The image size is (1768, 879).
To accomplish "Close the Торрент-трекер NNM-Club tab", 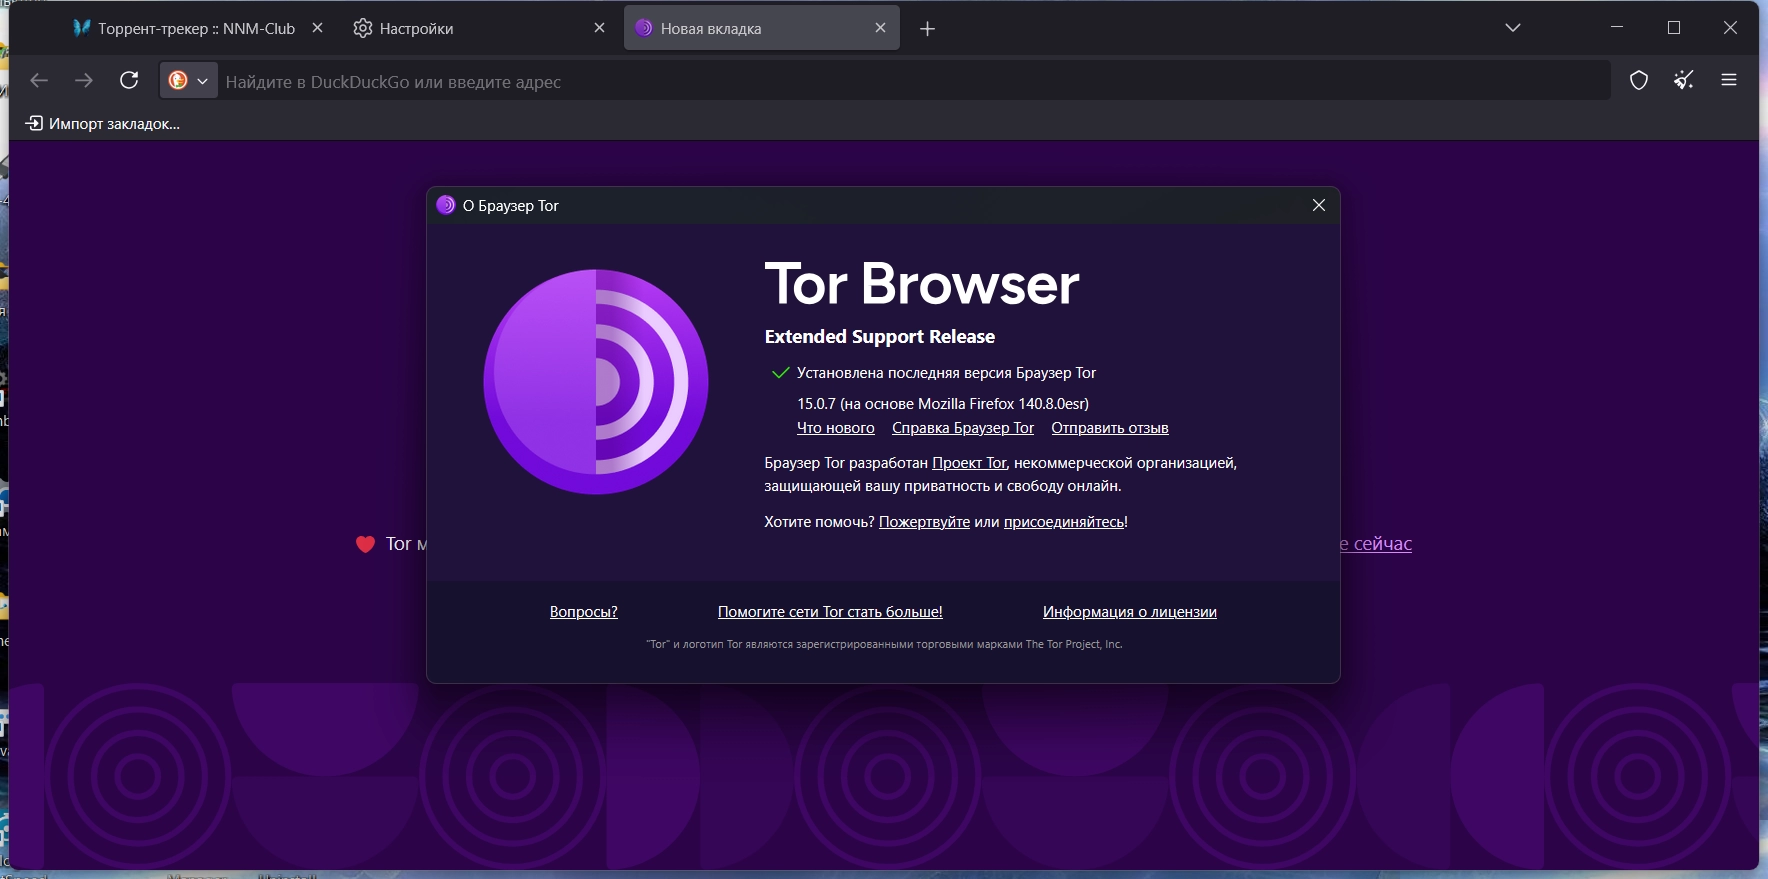I will click(317, 28).
